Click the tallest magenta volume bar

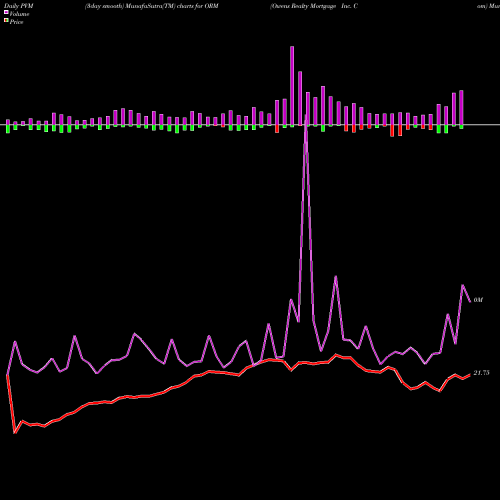(292, 86)
